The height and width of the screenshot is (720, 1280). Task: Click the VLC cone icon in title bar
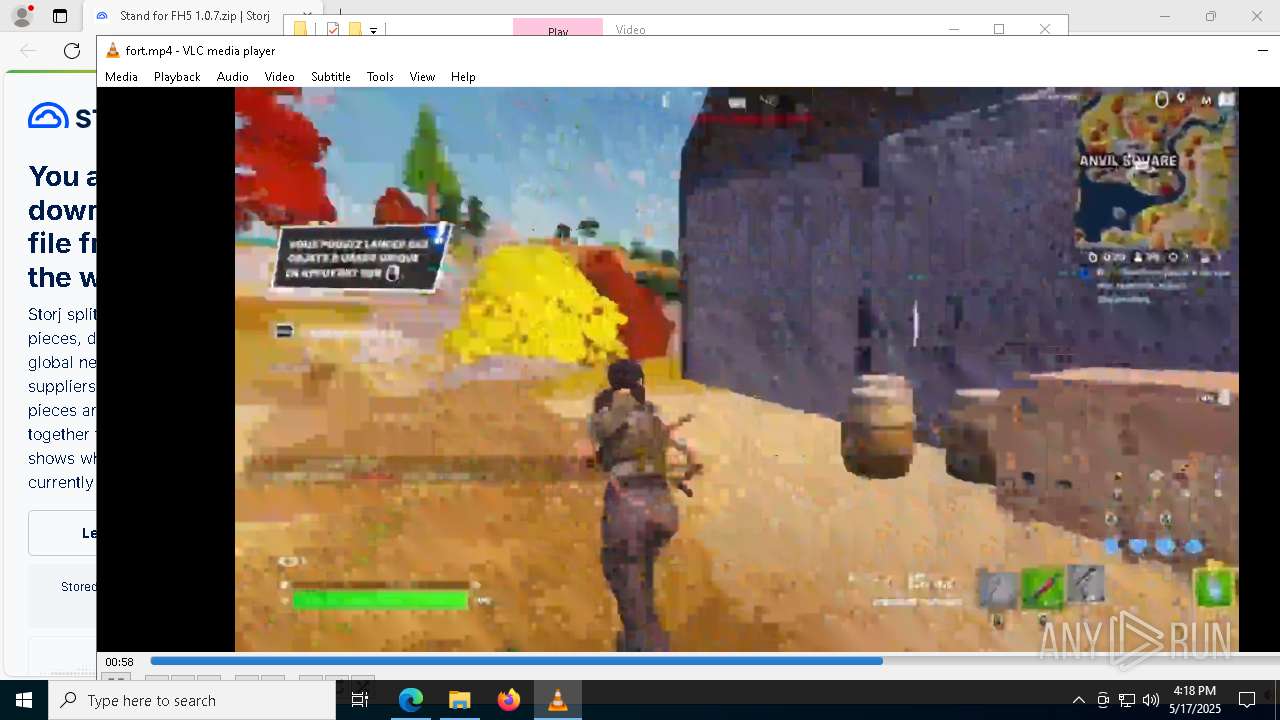coord(113,50)
